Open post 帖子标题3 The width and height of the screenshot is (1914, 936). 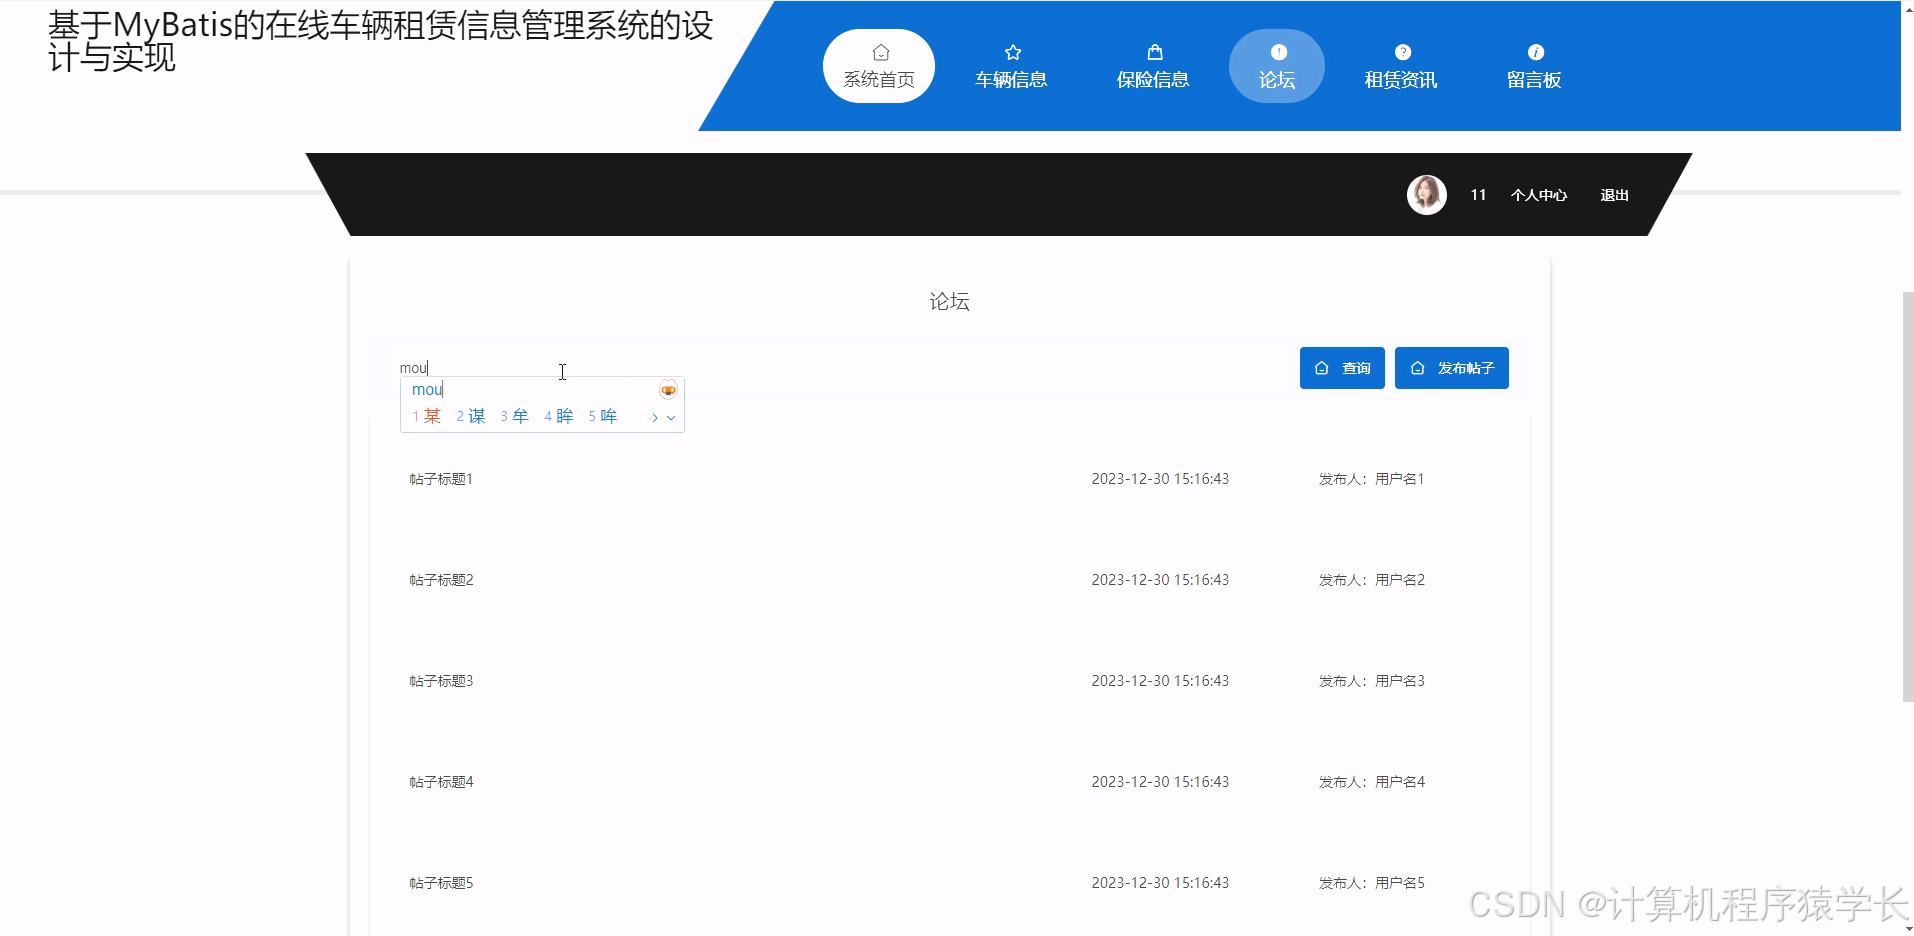pyautogui.click(x=441, y=681)
